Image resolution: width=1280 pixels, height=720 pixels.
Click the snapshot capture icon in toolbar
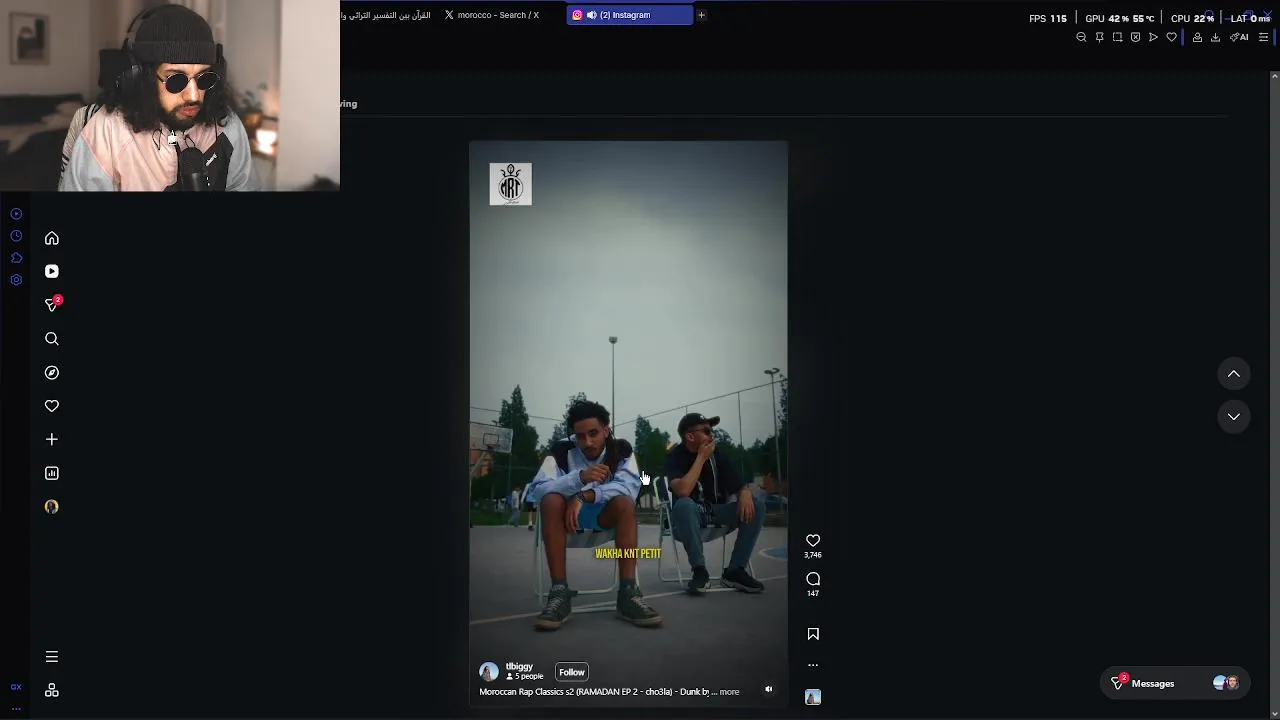pos(1117,37)
